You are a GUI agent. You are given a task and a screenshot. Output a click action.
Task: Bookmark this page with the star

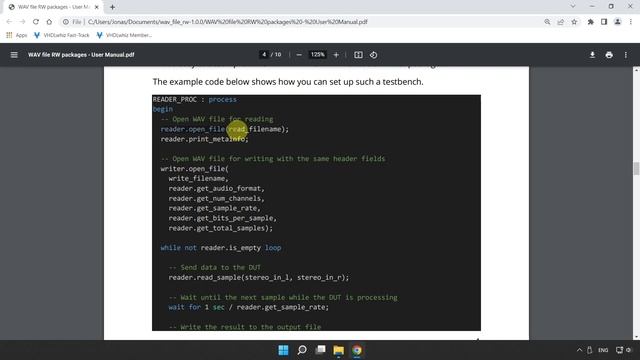tap(574, 22)
